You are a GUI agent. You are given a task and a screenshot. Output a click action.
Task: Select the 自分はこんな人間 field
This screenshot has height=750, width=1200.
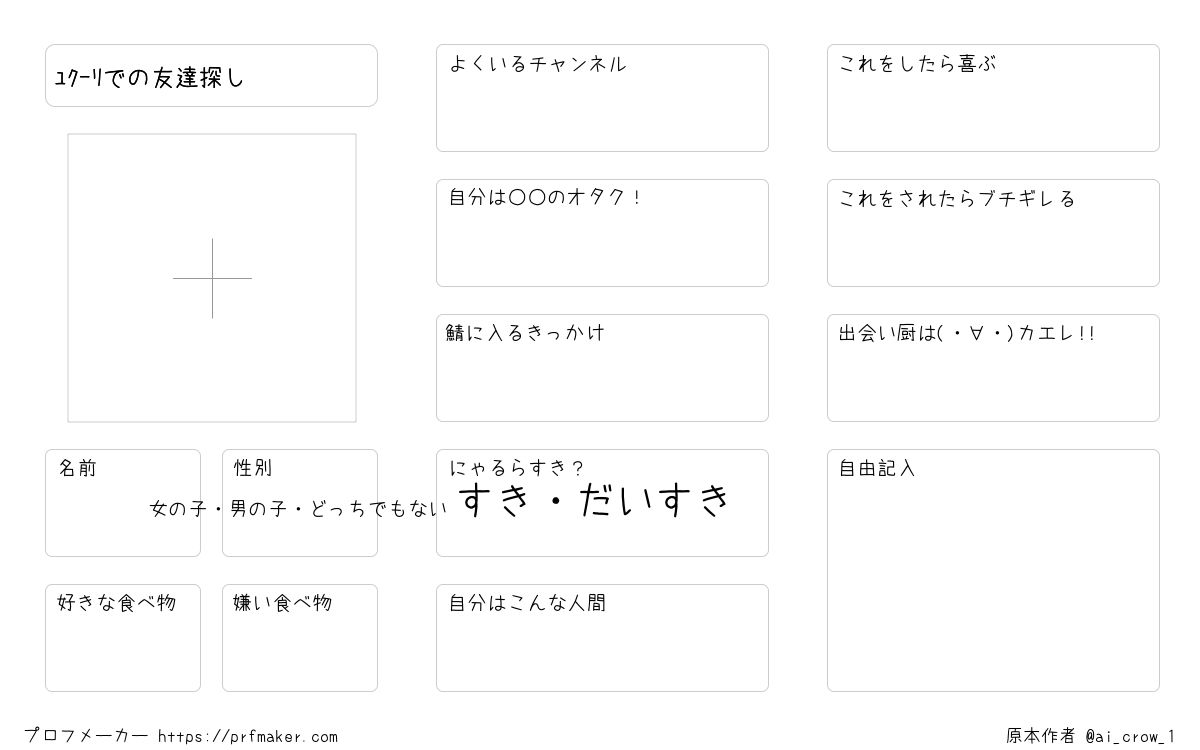point(602,638)
